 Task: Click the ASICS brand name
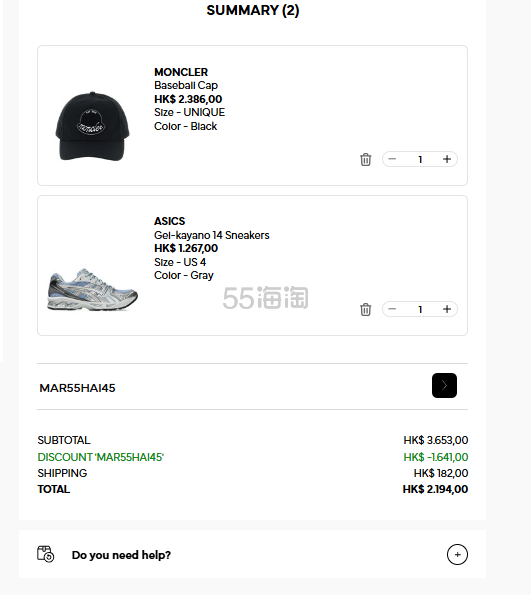(170, 221)
